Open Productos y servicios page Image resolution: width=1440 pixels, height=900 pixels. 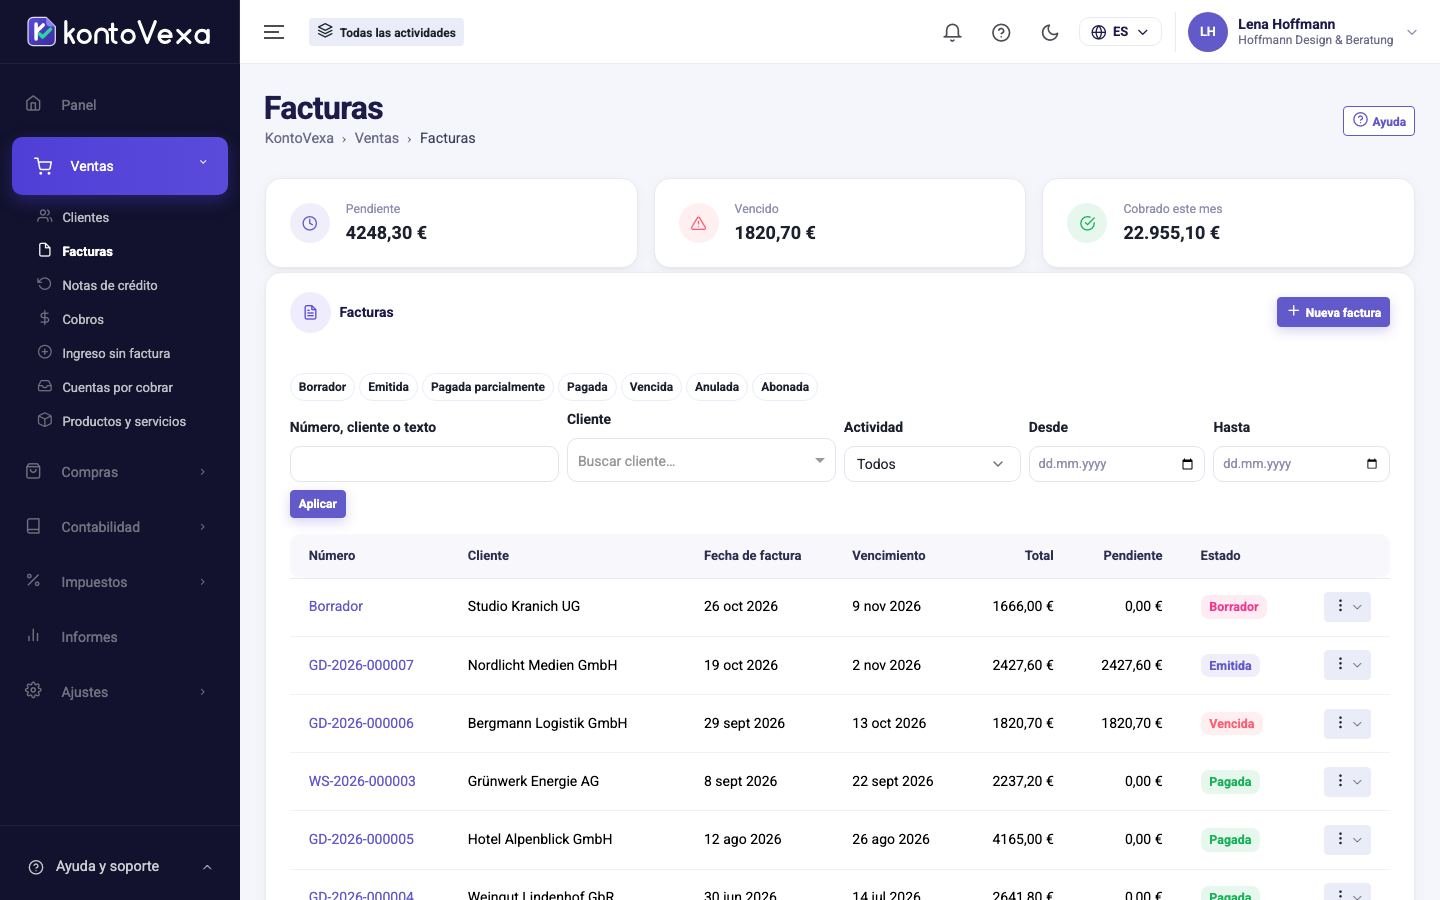pos(123,421)
